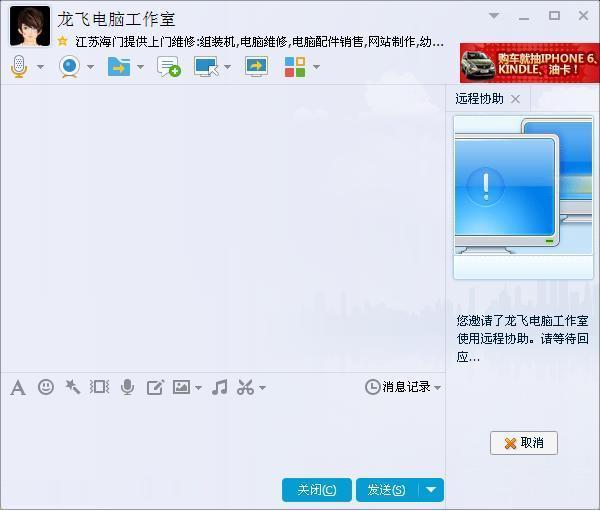The width and height of the screenshot is (600, 511).
Task: Expand screenshot options dropdown arrow
Action: 262,388
